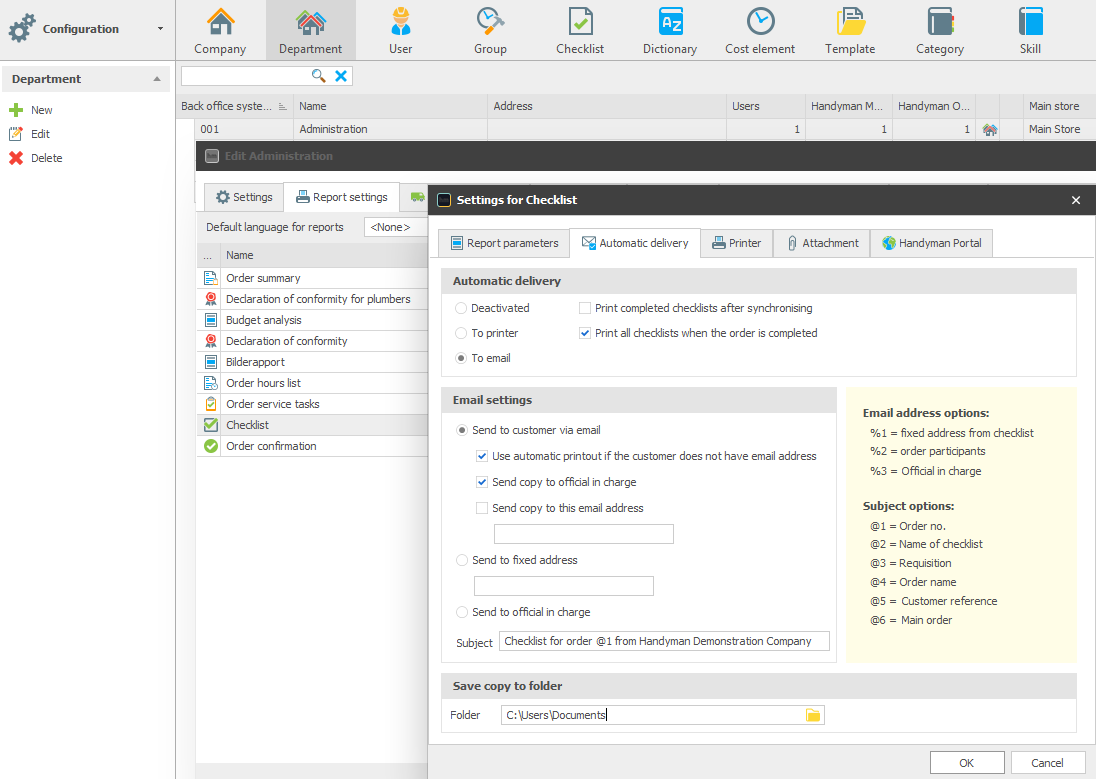
Task: Open the Group configuration icon
Action: [490, 31]
